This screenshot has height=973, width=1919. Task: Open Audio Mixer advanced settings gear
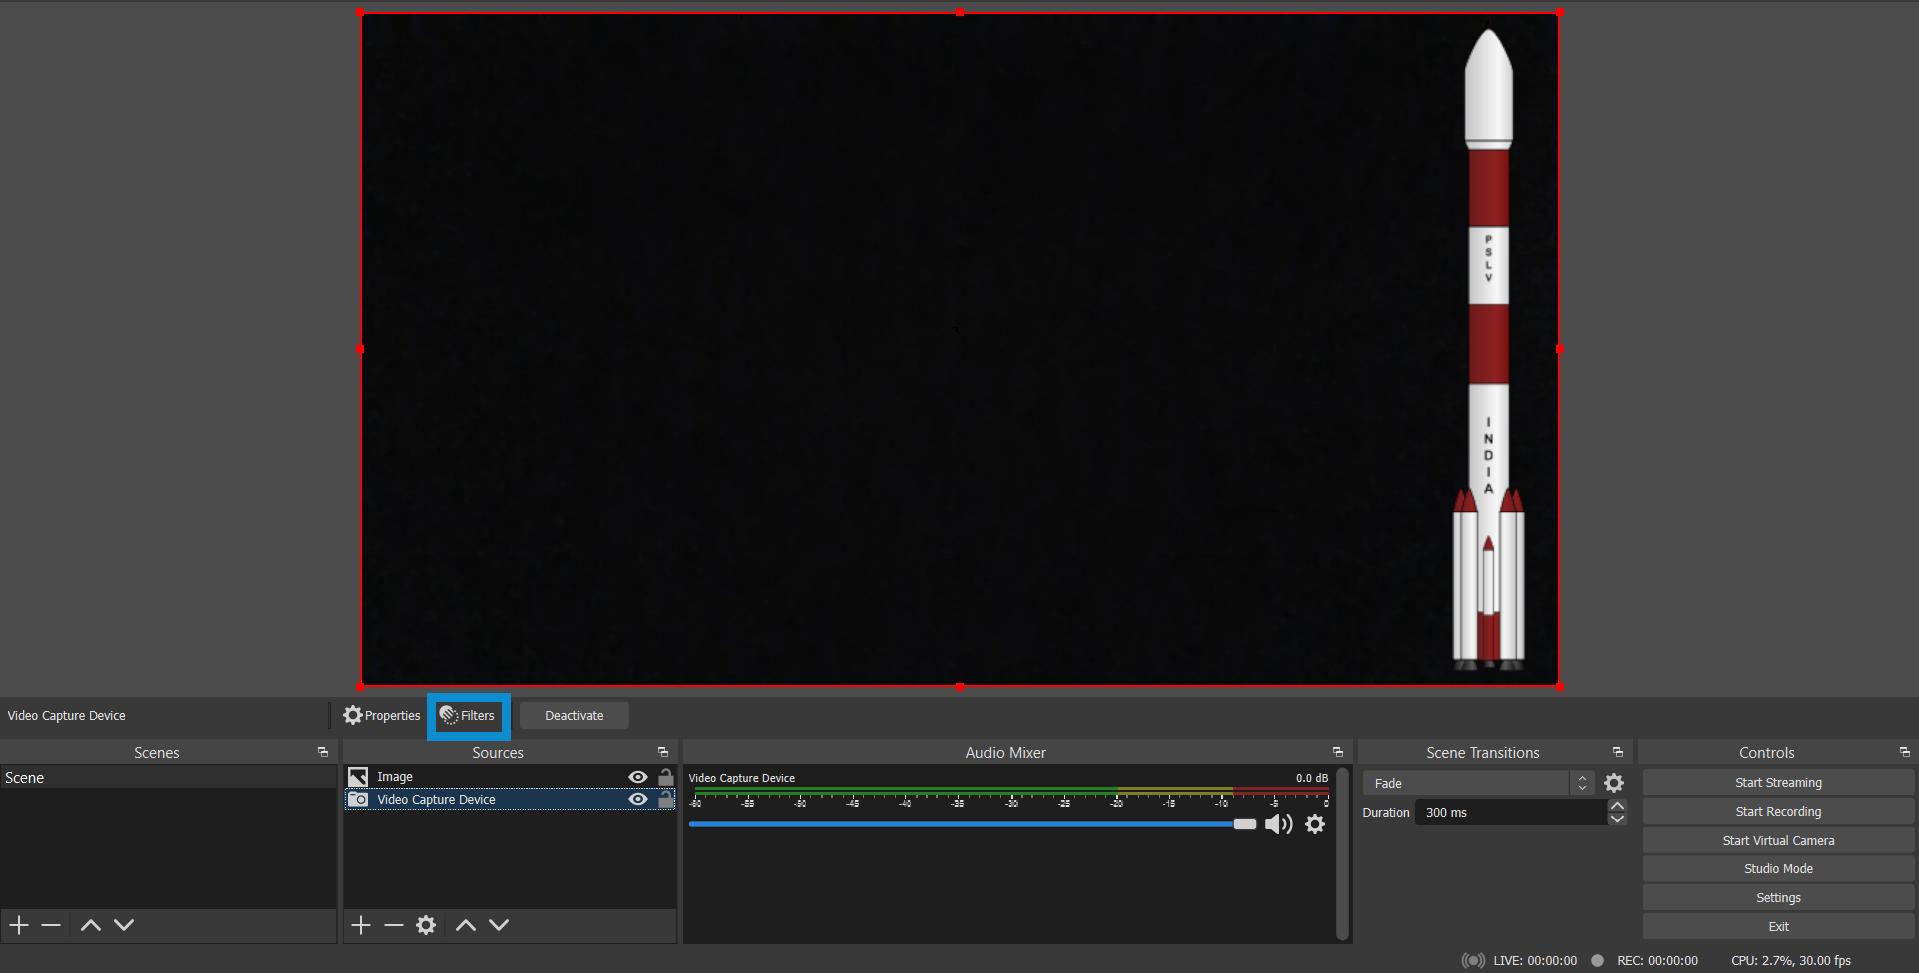point(1315,824)
